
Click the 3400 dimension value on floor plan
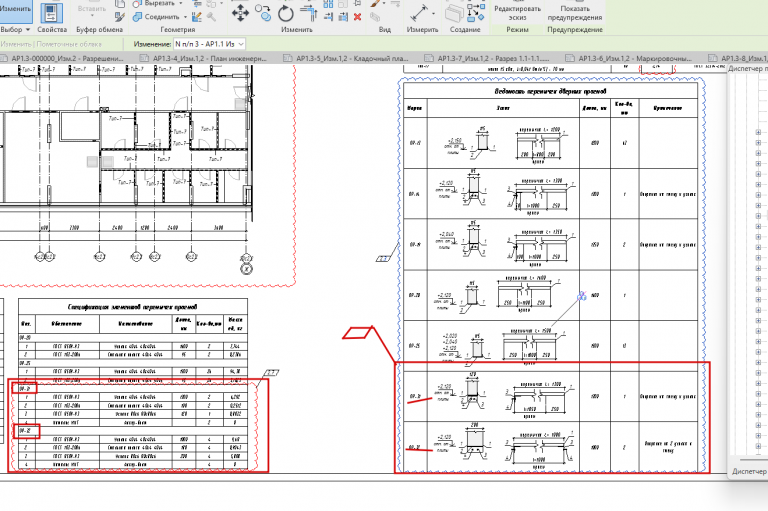(x=218, y=228)
